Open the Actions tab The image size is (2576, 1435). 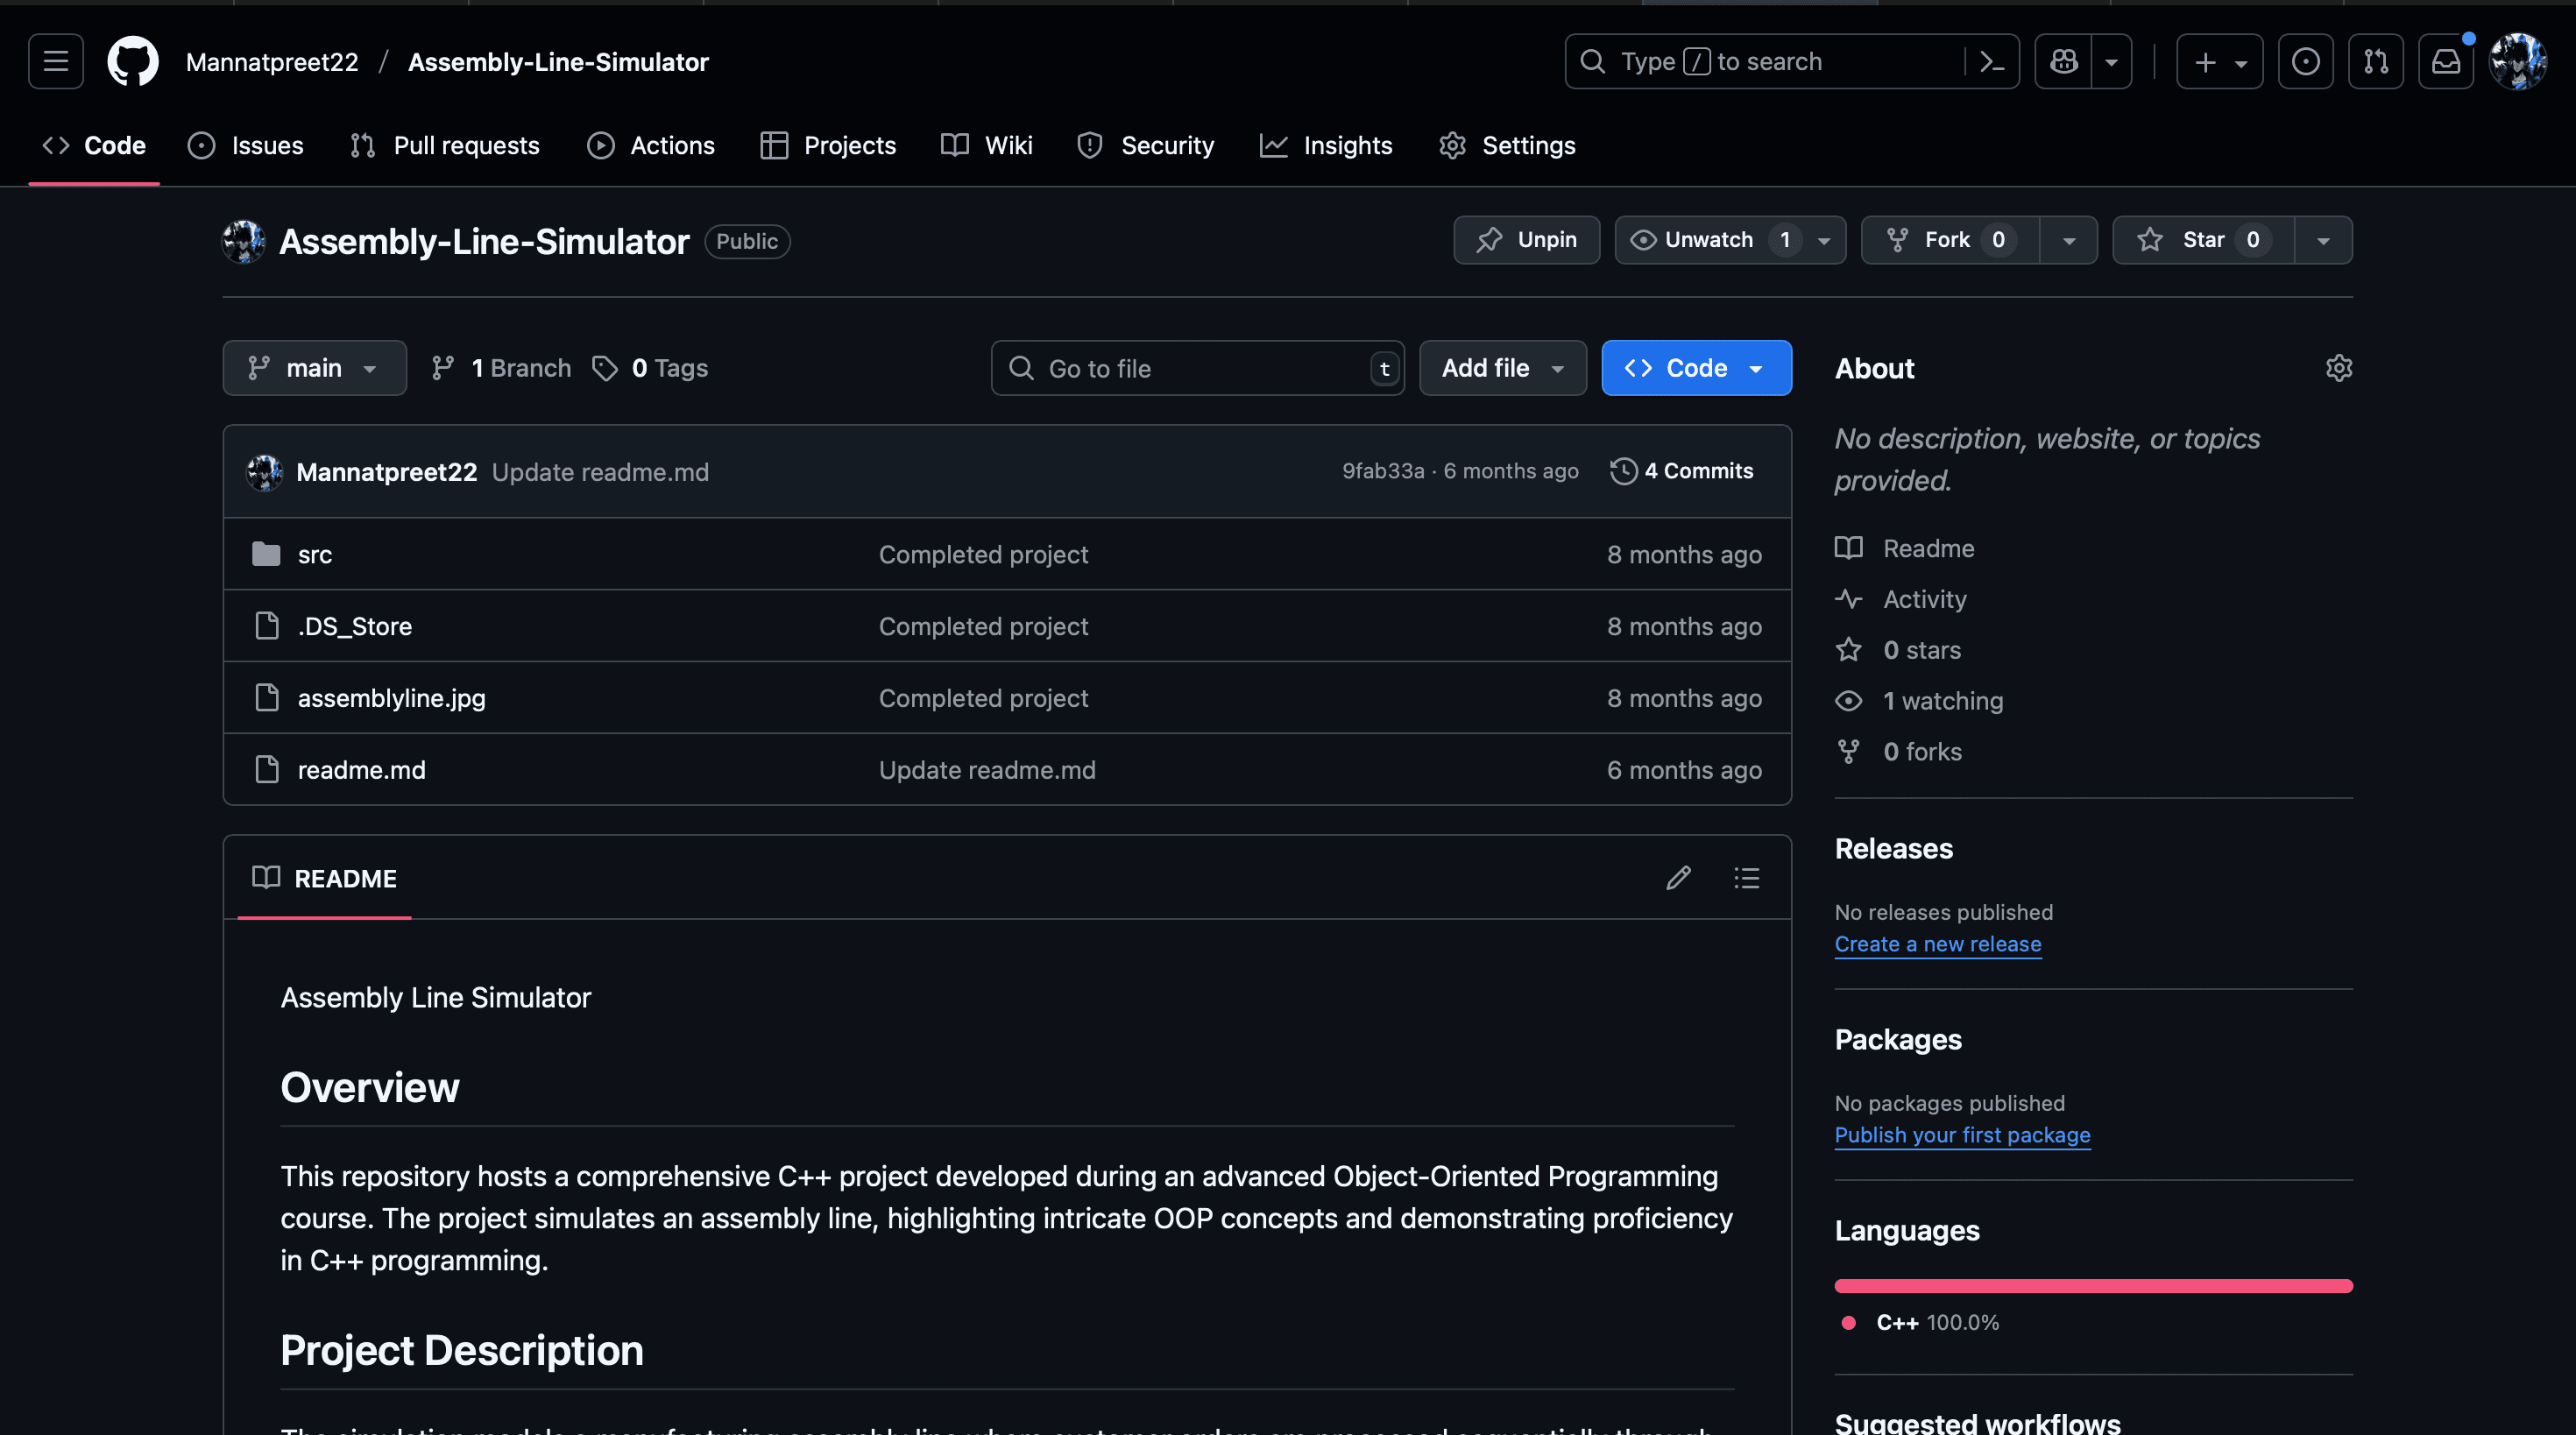pos(651,146)
